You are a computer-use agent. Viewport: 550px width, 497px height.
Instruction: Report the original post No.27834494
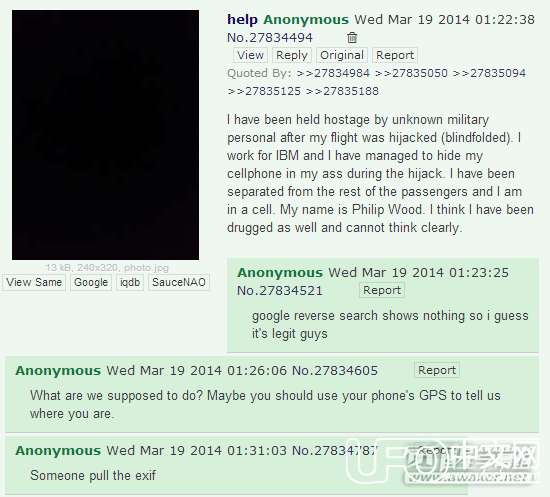click(395, 55)
